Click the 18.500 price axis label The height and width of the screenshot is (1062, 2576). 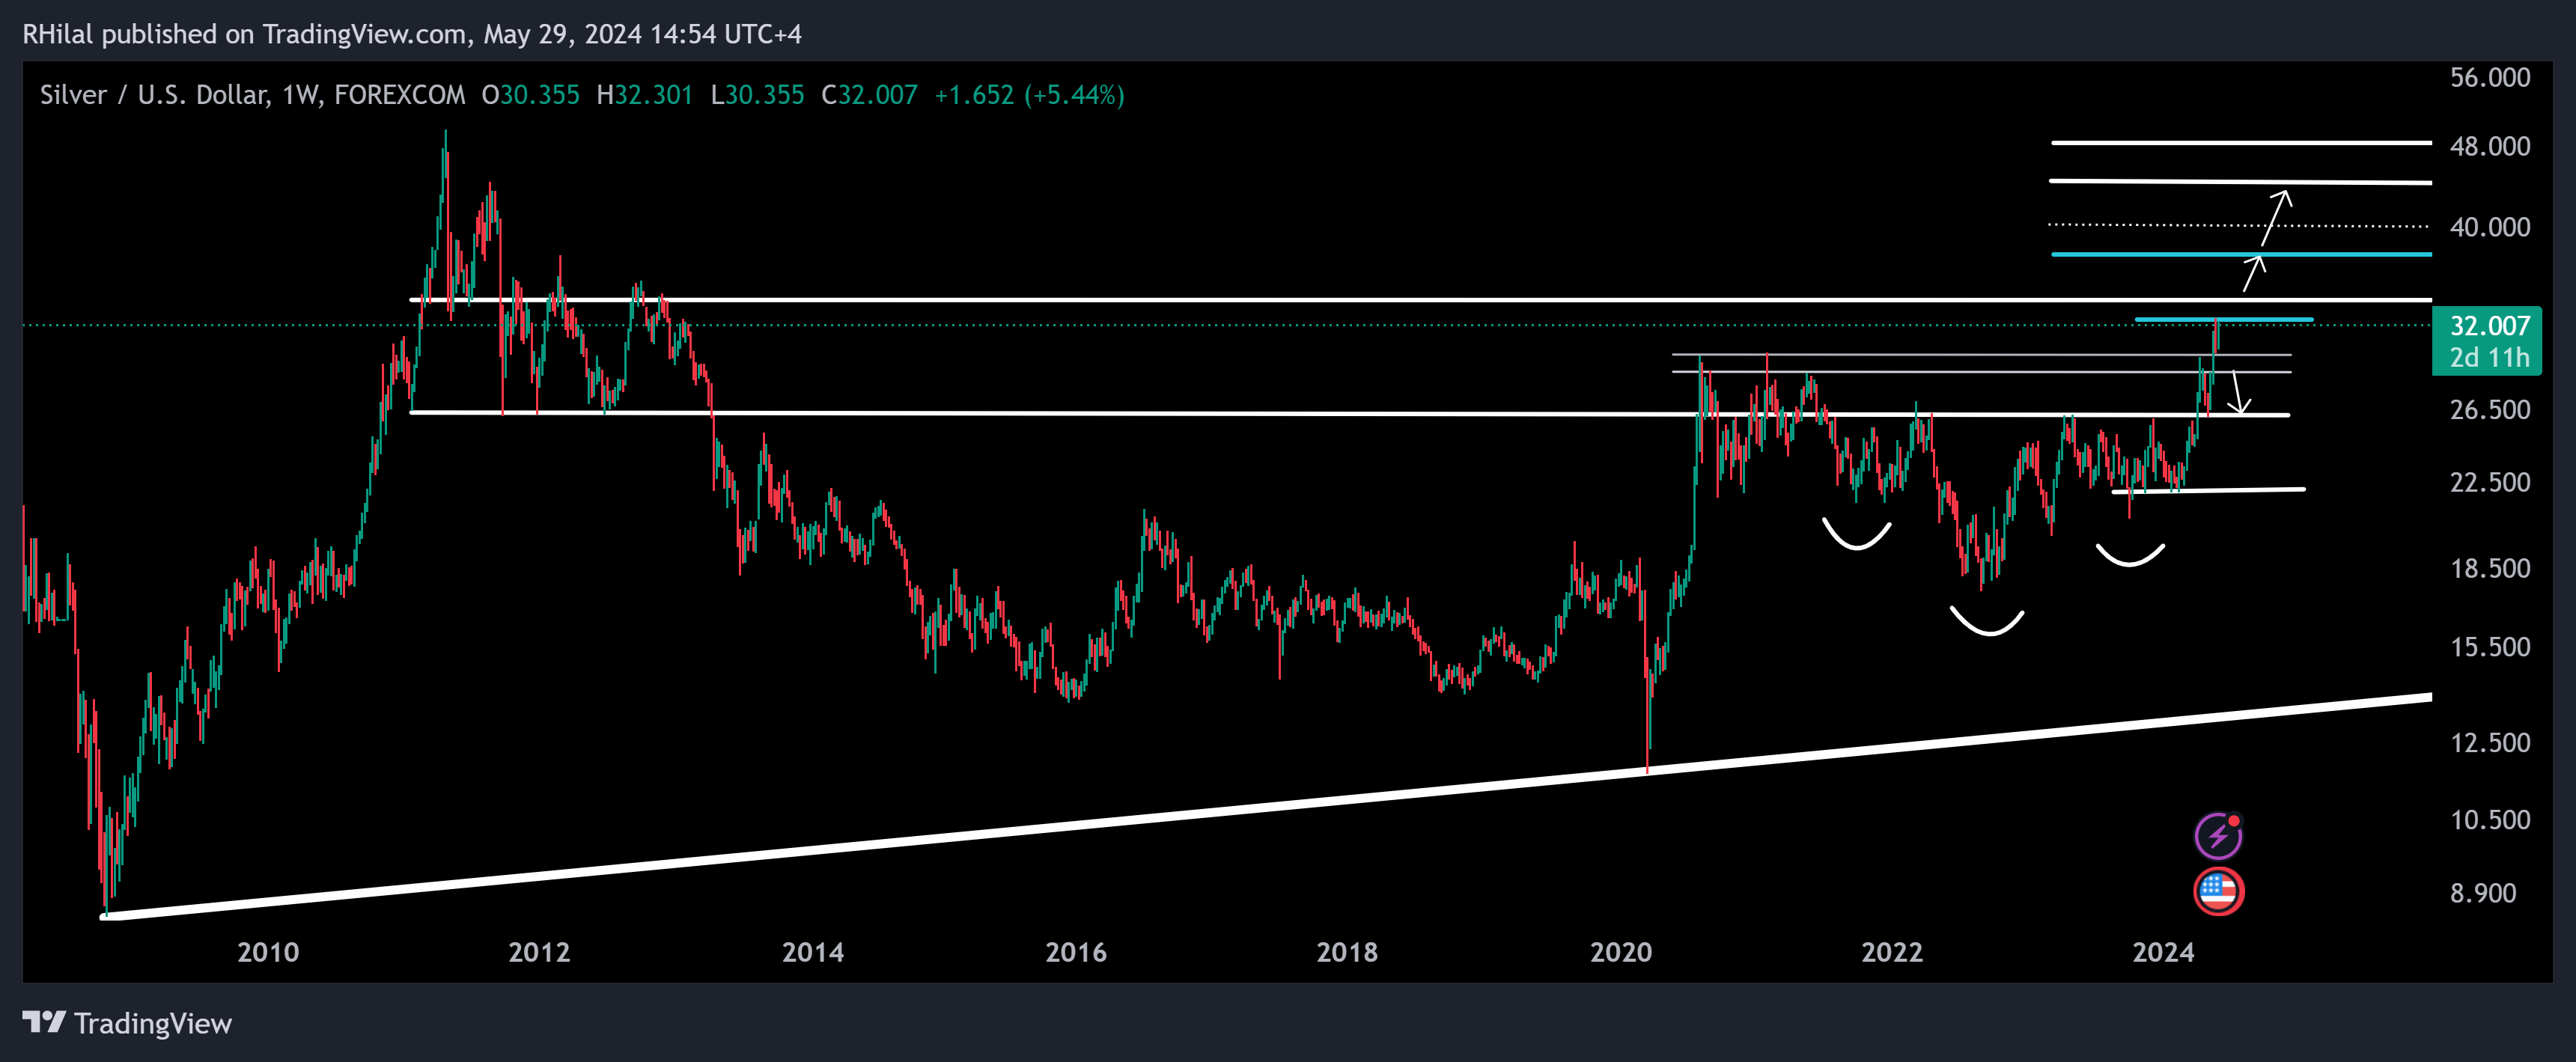(2490, 568)
